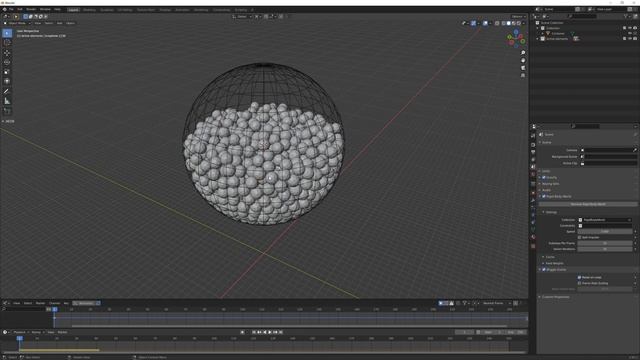Click the rigid body Speed slider
The image size is (640, 360).
coord(604,231)
